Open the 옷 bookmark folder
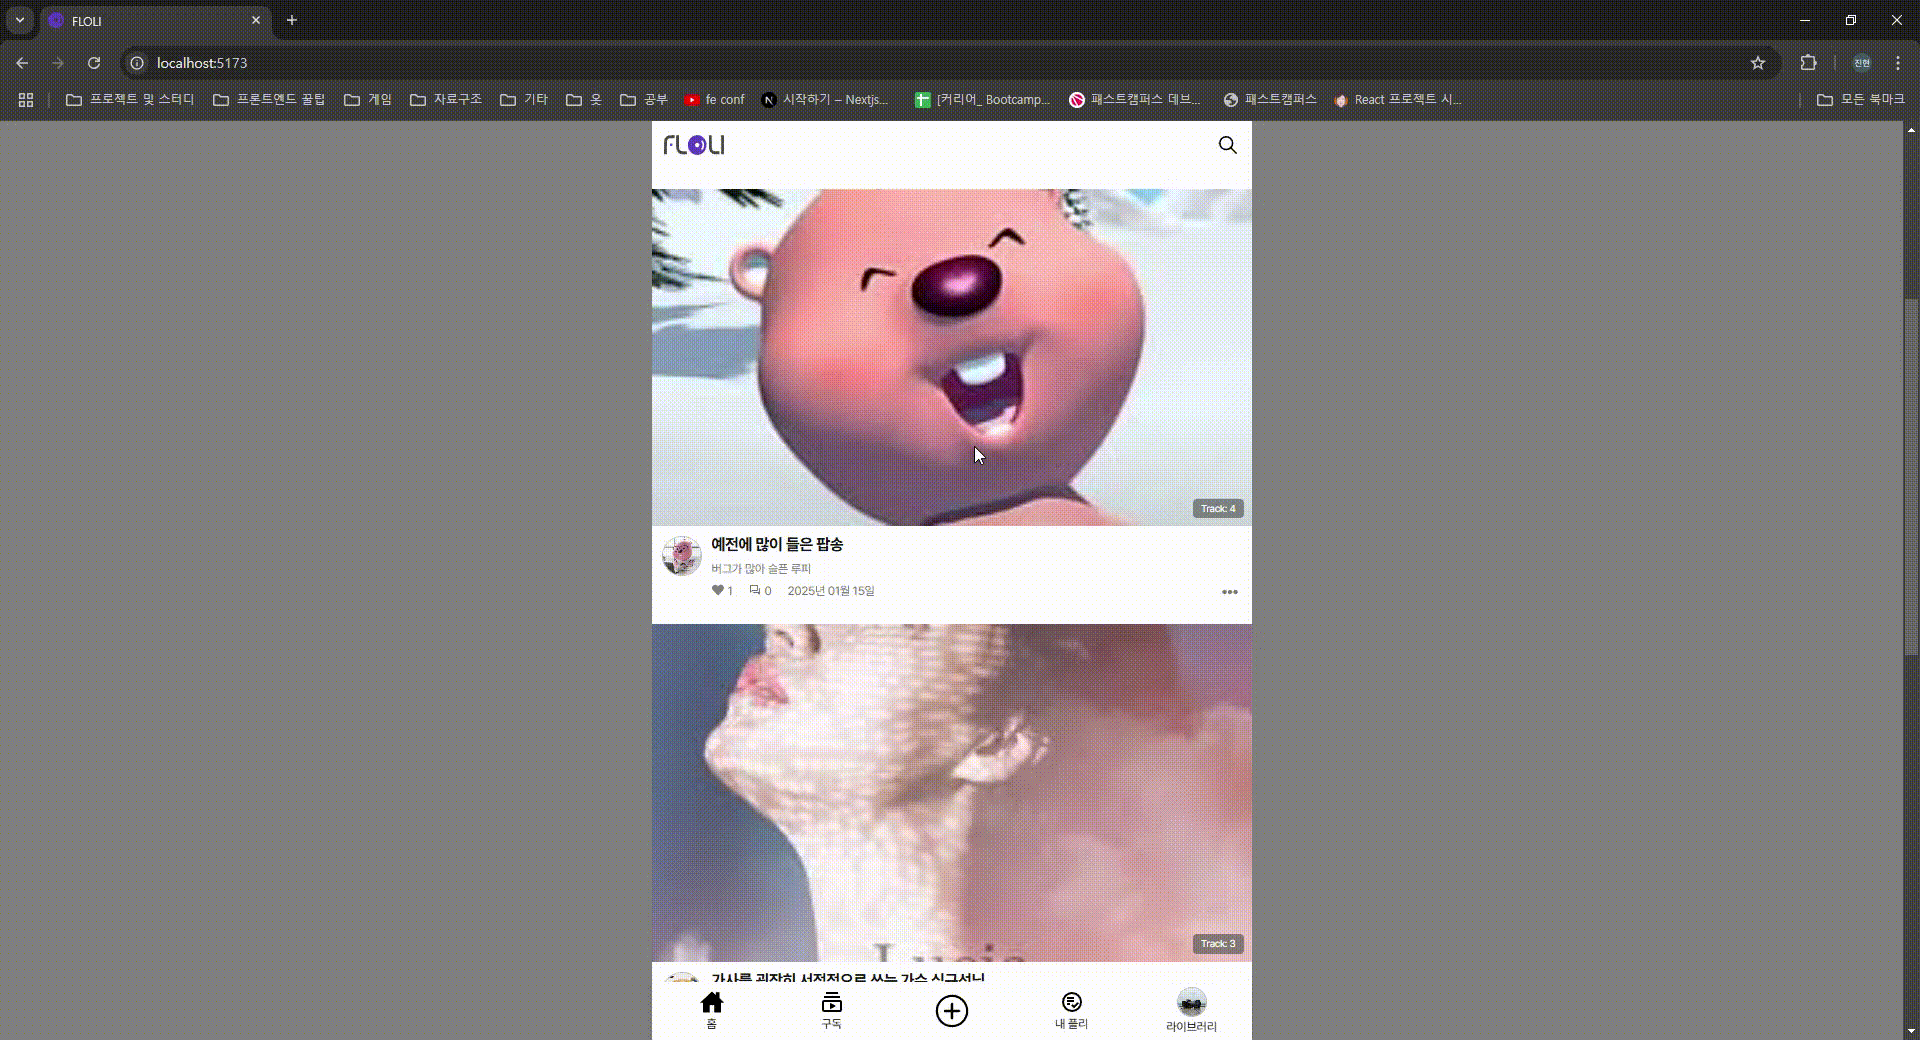Screen dimensions: 1920x1040 (584, 100)
